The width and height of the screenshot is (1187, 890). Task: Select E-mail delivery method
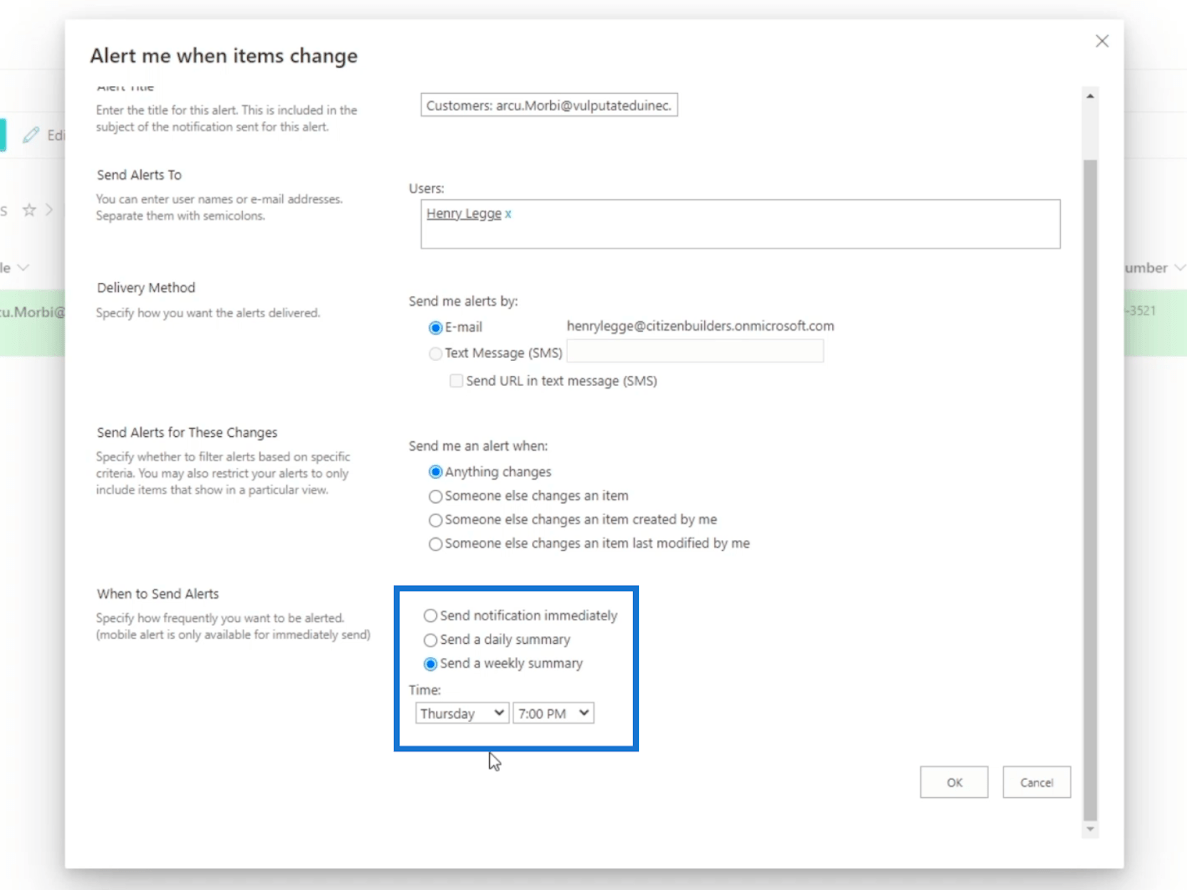435,328
